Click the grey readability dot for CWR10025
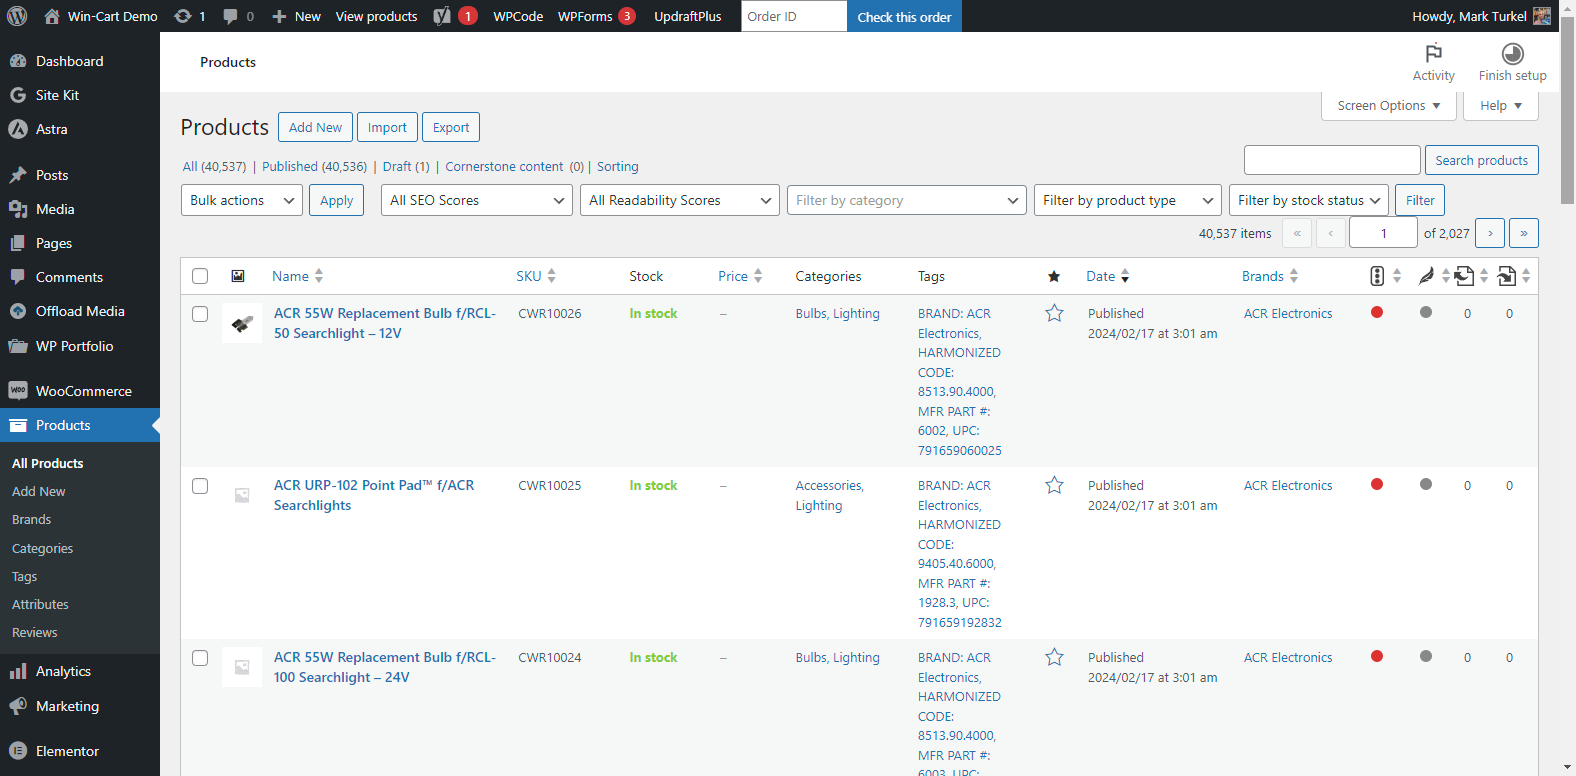The image size is (1576, 776). (1426, 484)
